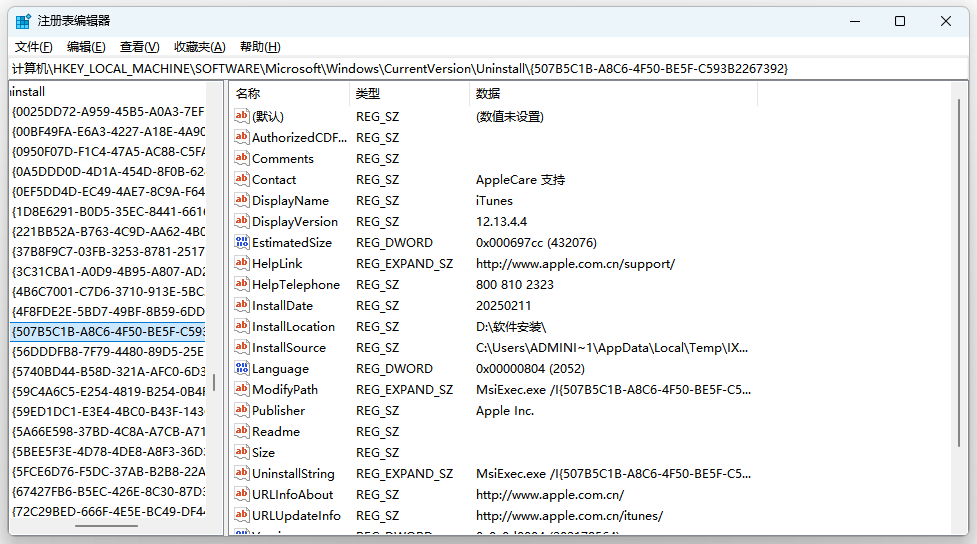Screen dimensions: 977x544
Task: Click the icon next to ModifyPath
Action: 242,389
